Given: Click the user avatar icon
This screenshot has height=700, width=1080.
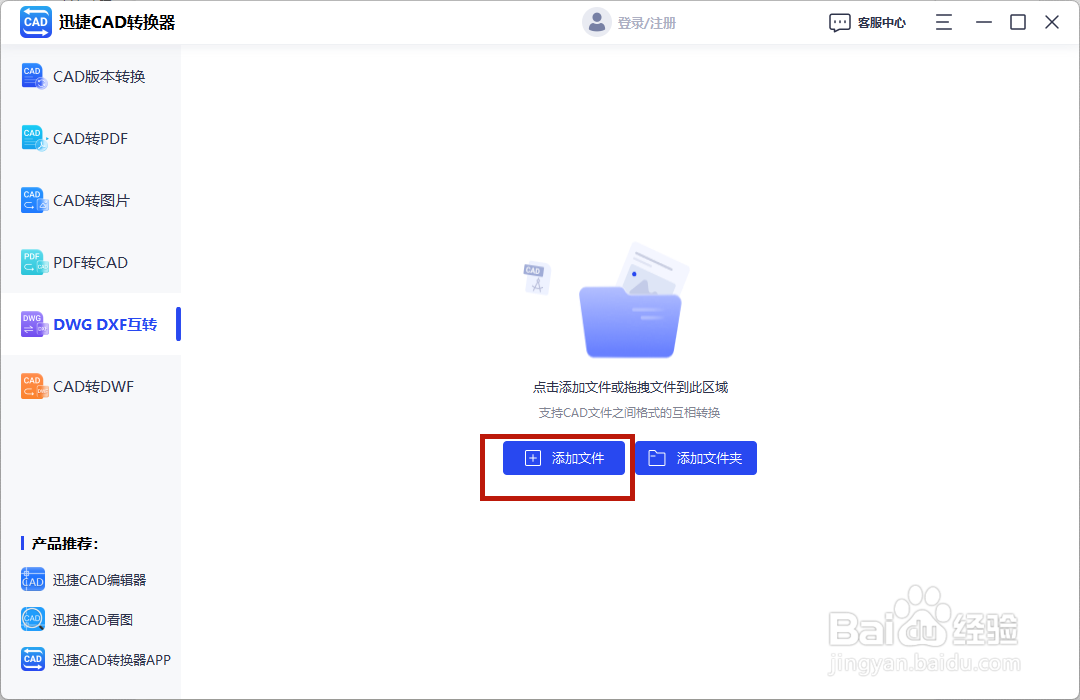Looking at the screenshot, I should pyautogui.click(x=597, y=21).
